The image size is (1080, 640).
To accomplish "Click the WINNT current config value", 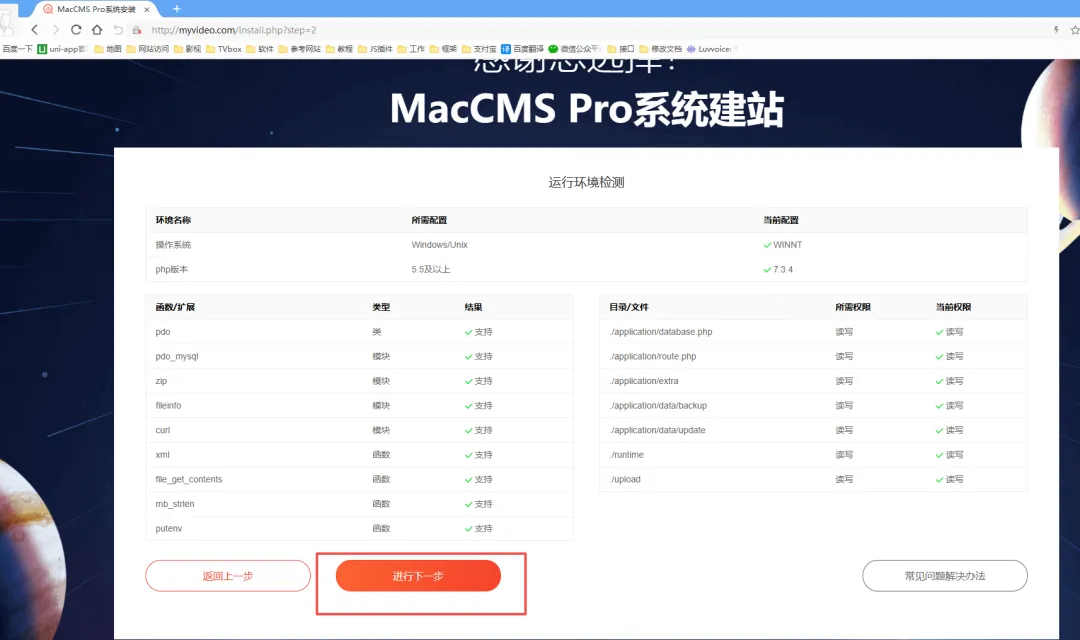I will pyautogui.click(x=787, y=245).
